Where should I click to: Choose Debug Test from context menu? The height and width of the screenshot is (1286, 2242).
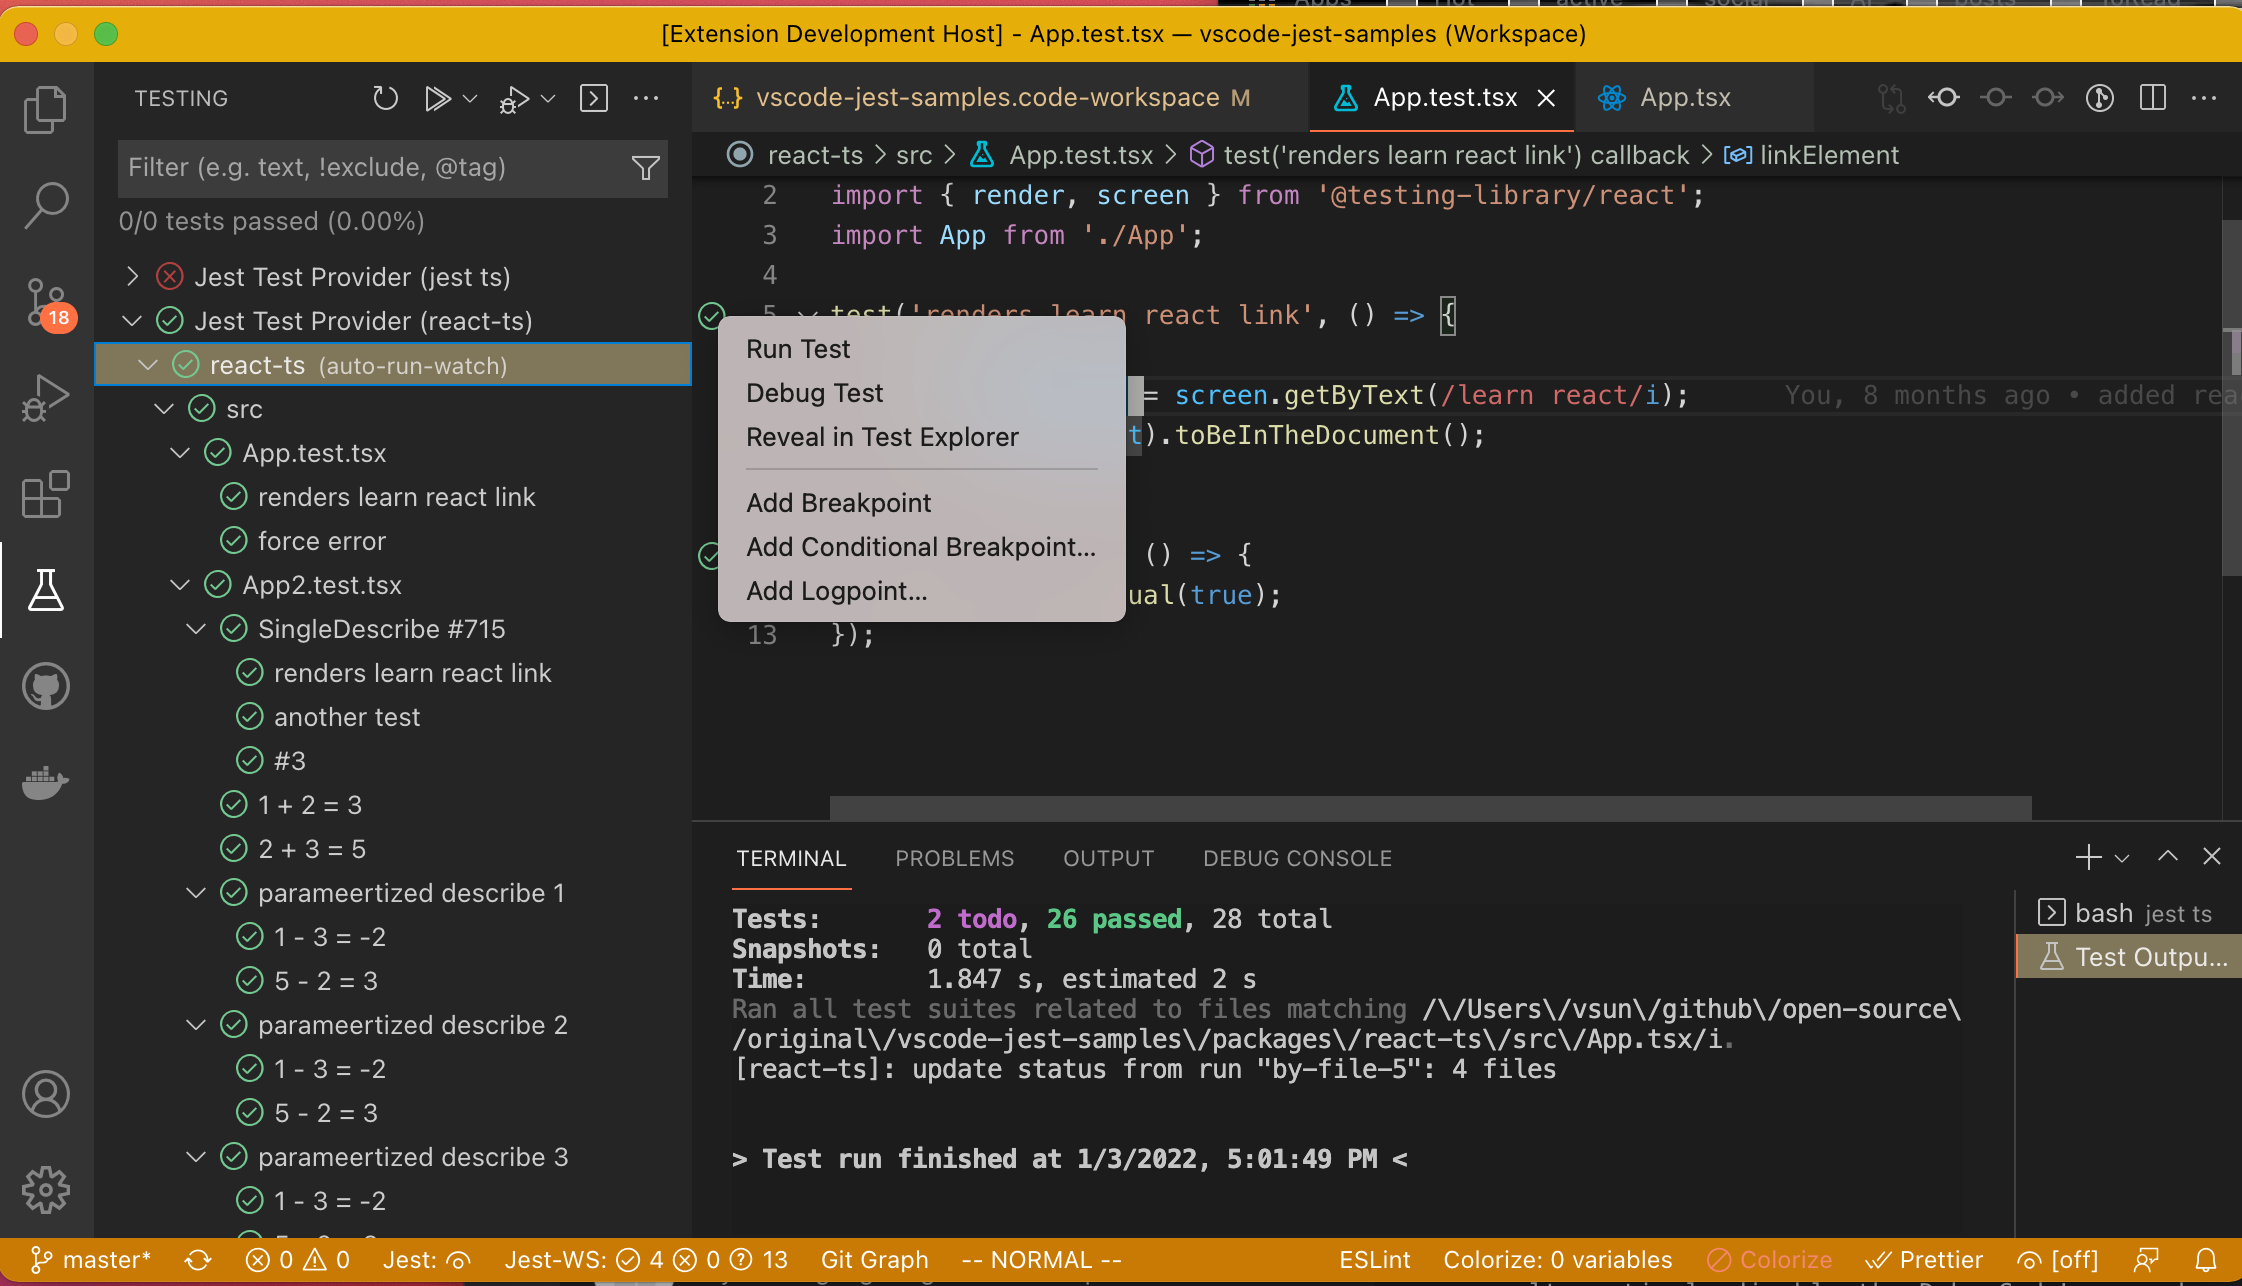click(x=814, y=393)
